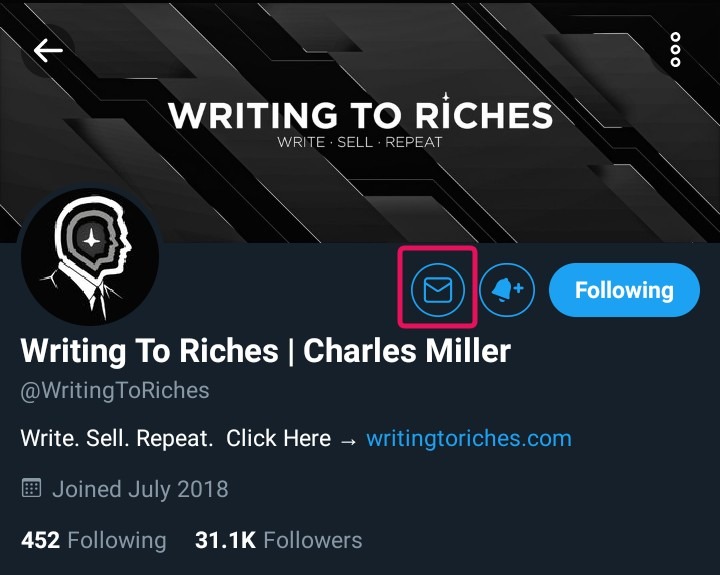Screen dimensions: 720x575
Task: Click the sparkle star inside avatar head
Action: coord(90,240)
